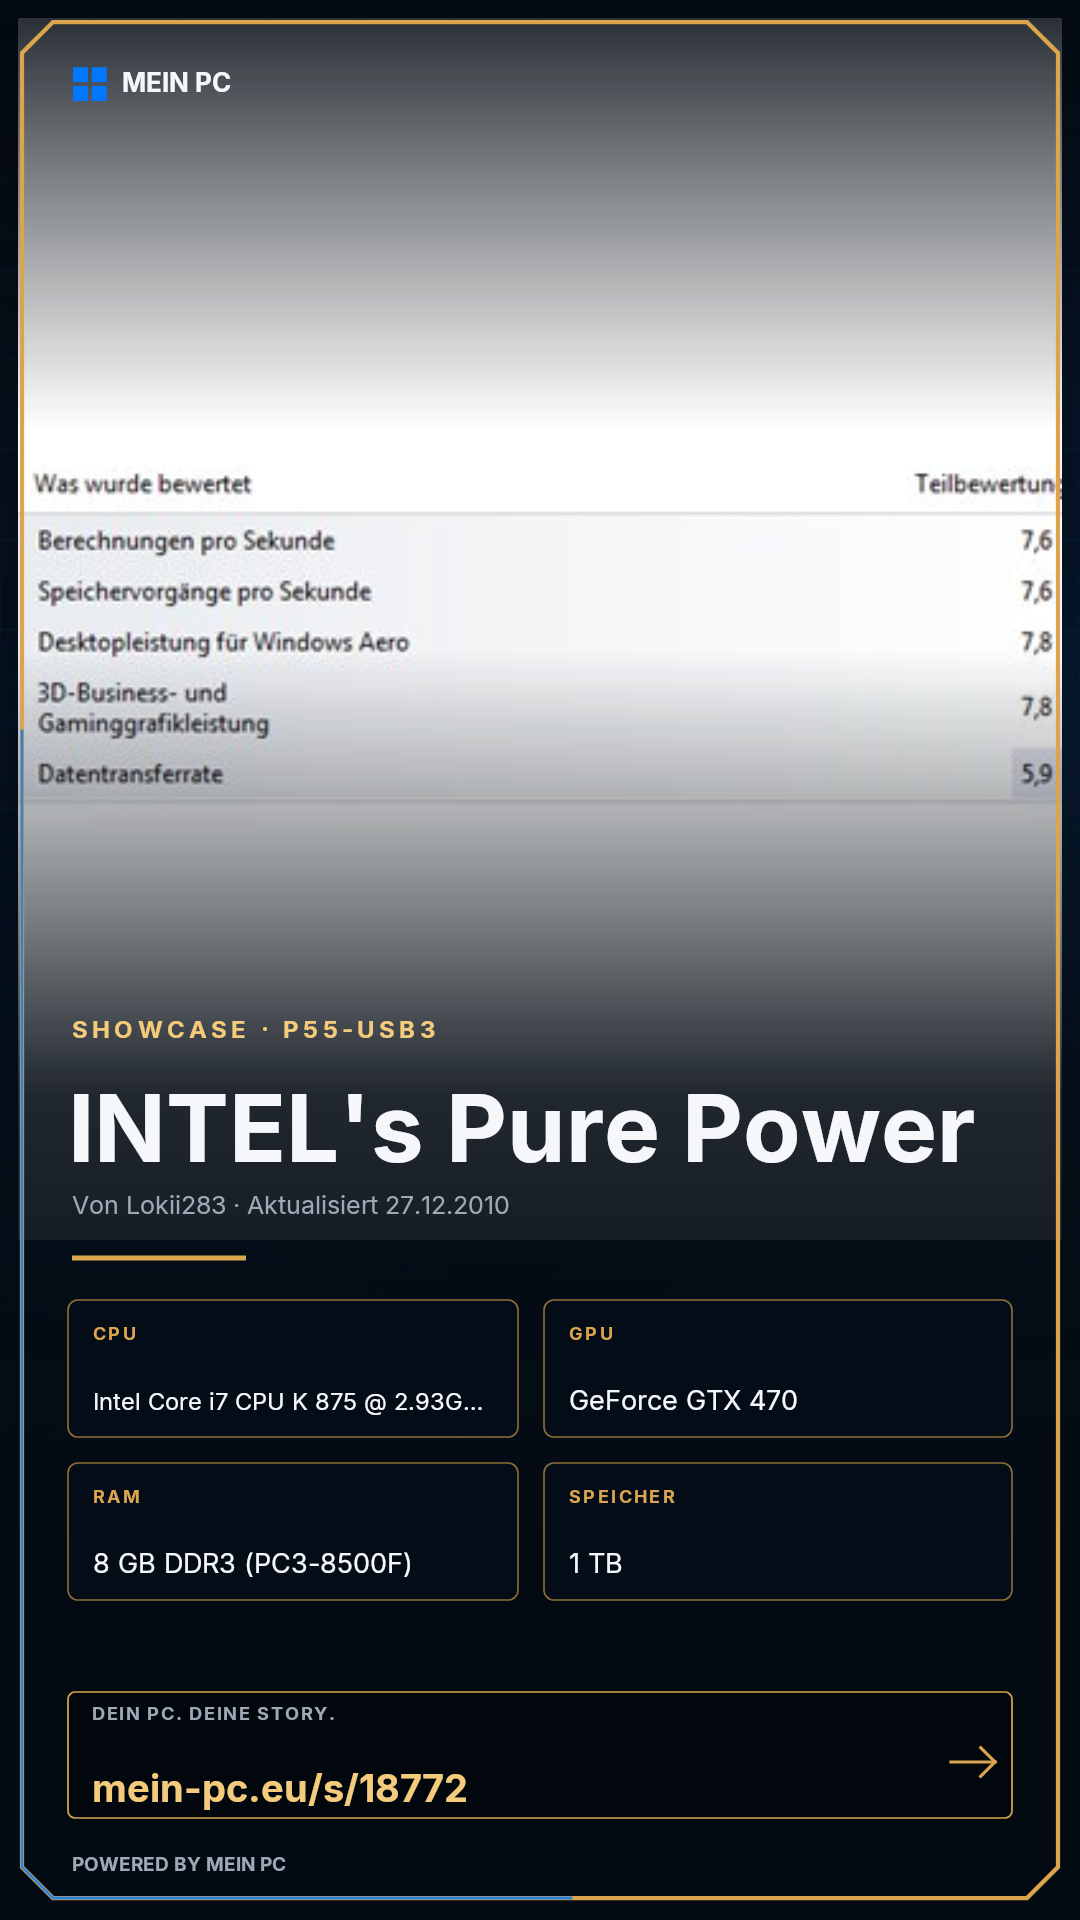Click the Datentransferrate row
This screenshot has height=1920, width=1080.
(x=540, y=773)
